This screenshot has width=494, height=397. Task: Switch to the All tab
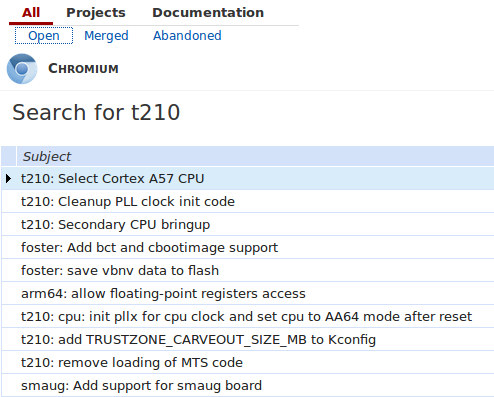click(31, 13)
